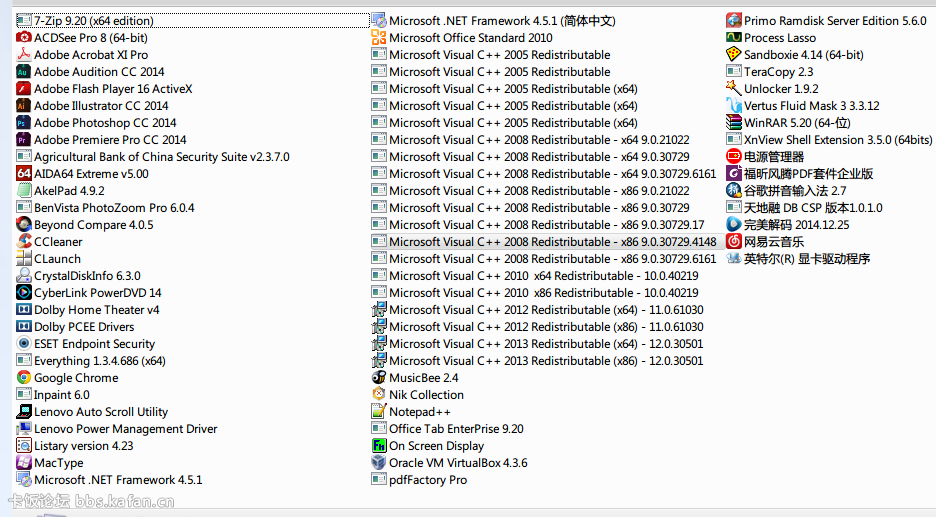
Task: Select Dolby PCEE Drivers entry
Action: [76, 327]
